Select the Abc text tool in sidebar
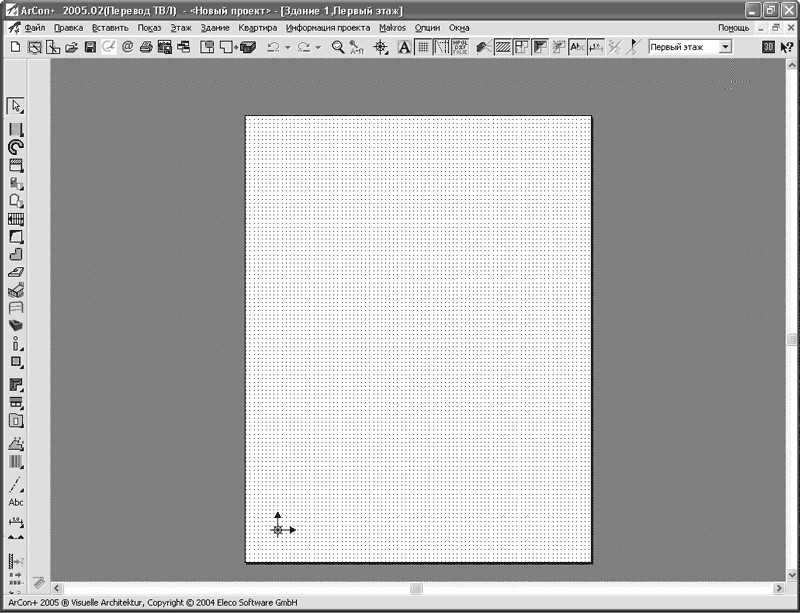Screen dimensions: 800x613 point(16,502)
